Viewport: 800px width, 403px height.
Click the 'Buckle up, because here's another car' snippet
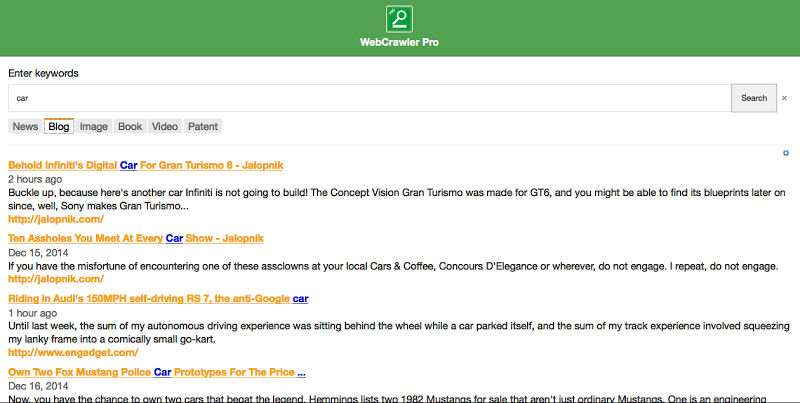[x=397, y=199]
